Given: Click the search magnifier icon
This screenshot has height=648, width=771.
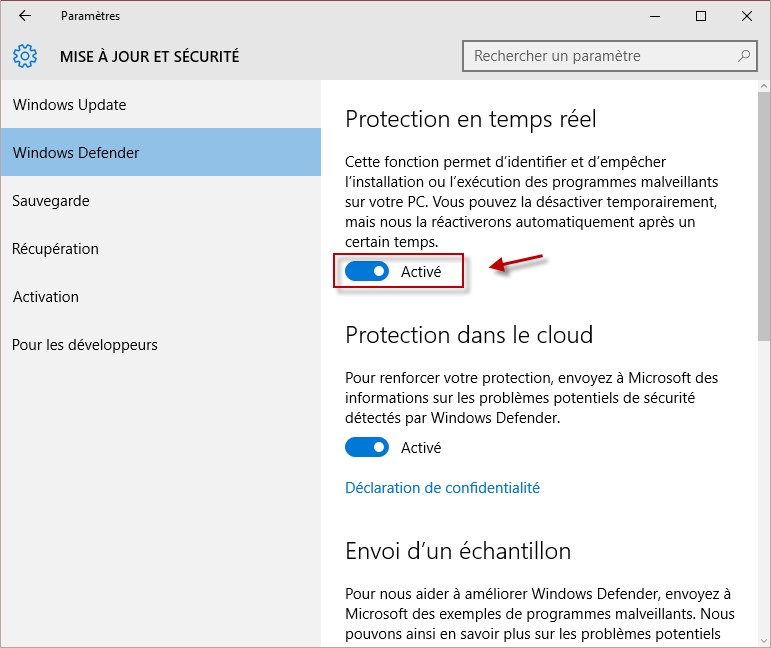Looking at the screenshot, I should click(744, 56).
